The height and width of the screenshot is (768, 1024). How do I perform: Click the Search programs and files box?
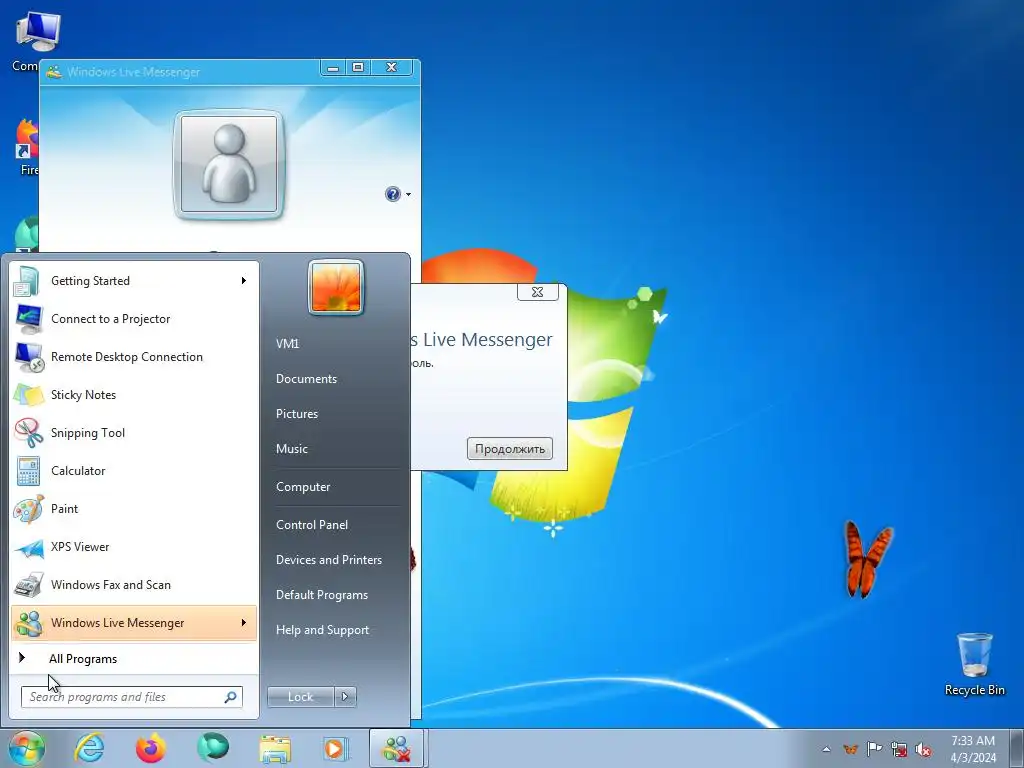(x=131, y=697)
